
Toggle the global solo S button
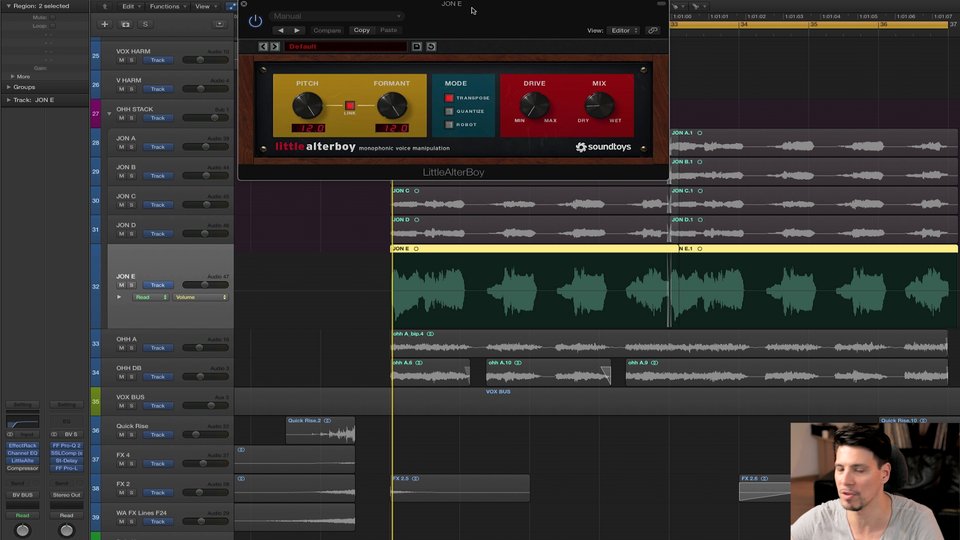[x=145, y=24]
